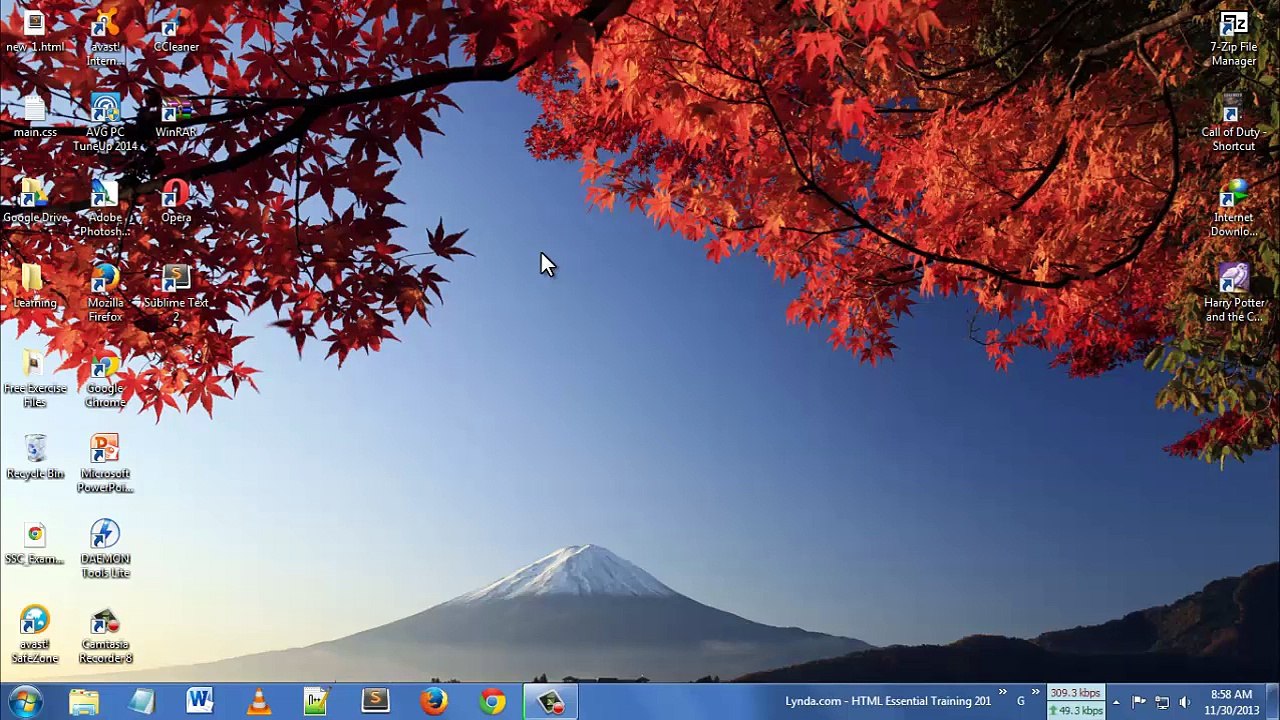This screenshot has height=720, width=1280.
Task: Open the Learning folder
Action: [x=35, y=288]
